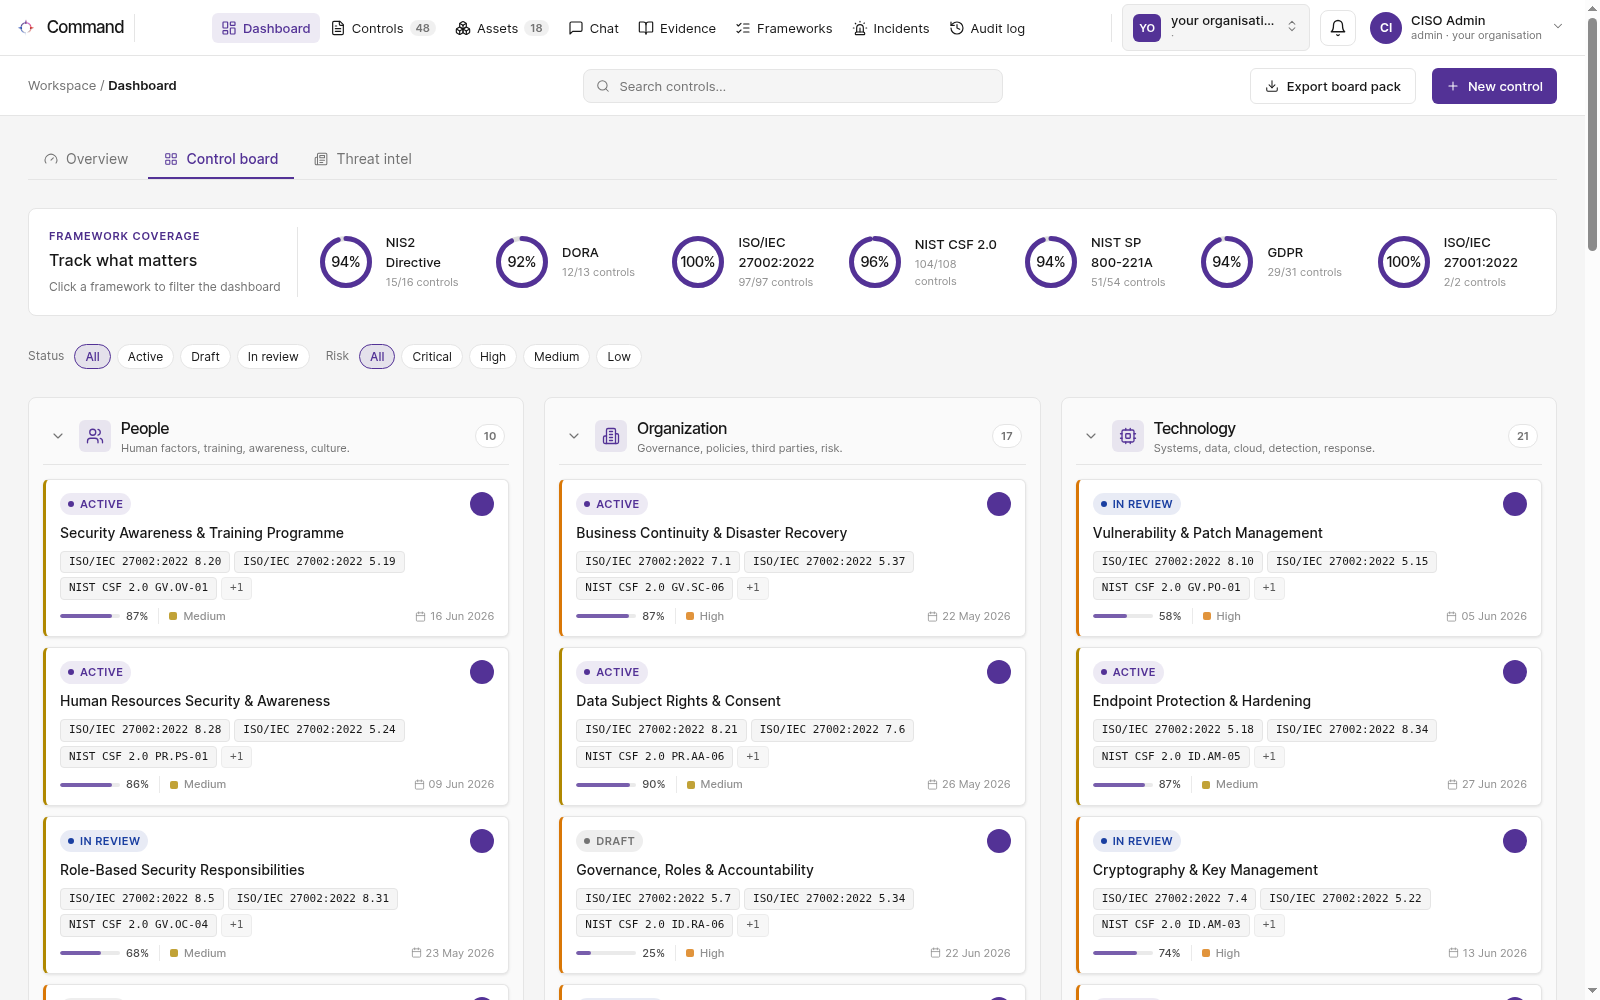1600x1000 pixels.
Task: Open the Chat page
Action: click(594, 28)
